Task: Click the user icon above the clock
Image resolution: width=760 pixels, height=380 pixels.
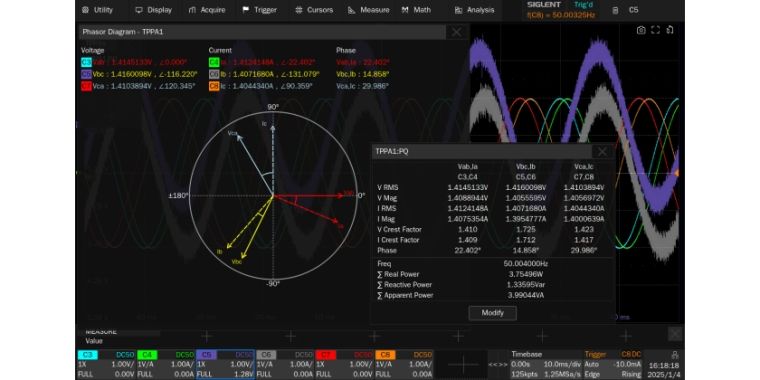Action: (674, 355)
